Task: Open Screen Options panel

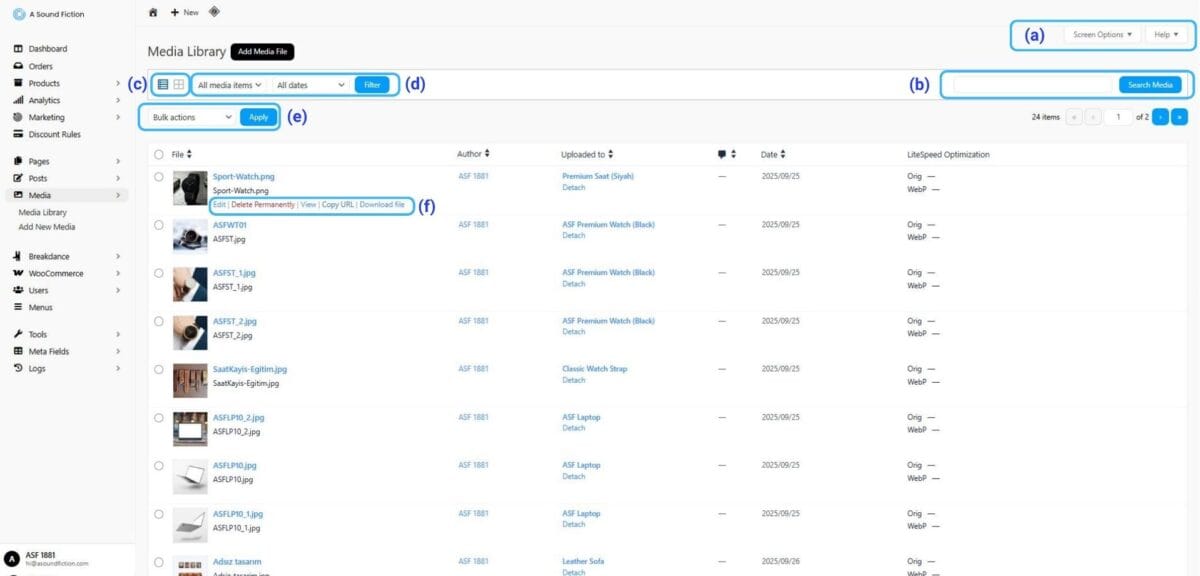Action: [1103, 34]
